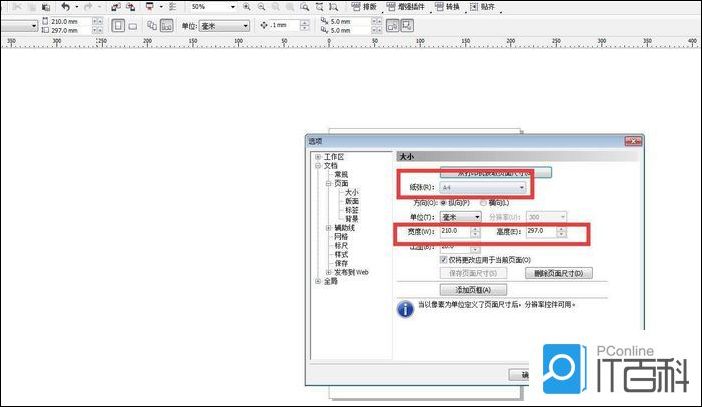702x407 pixels.
Task: Click the Import icon in toolbar
Action: (x=116, y=7)
